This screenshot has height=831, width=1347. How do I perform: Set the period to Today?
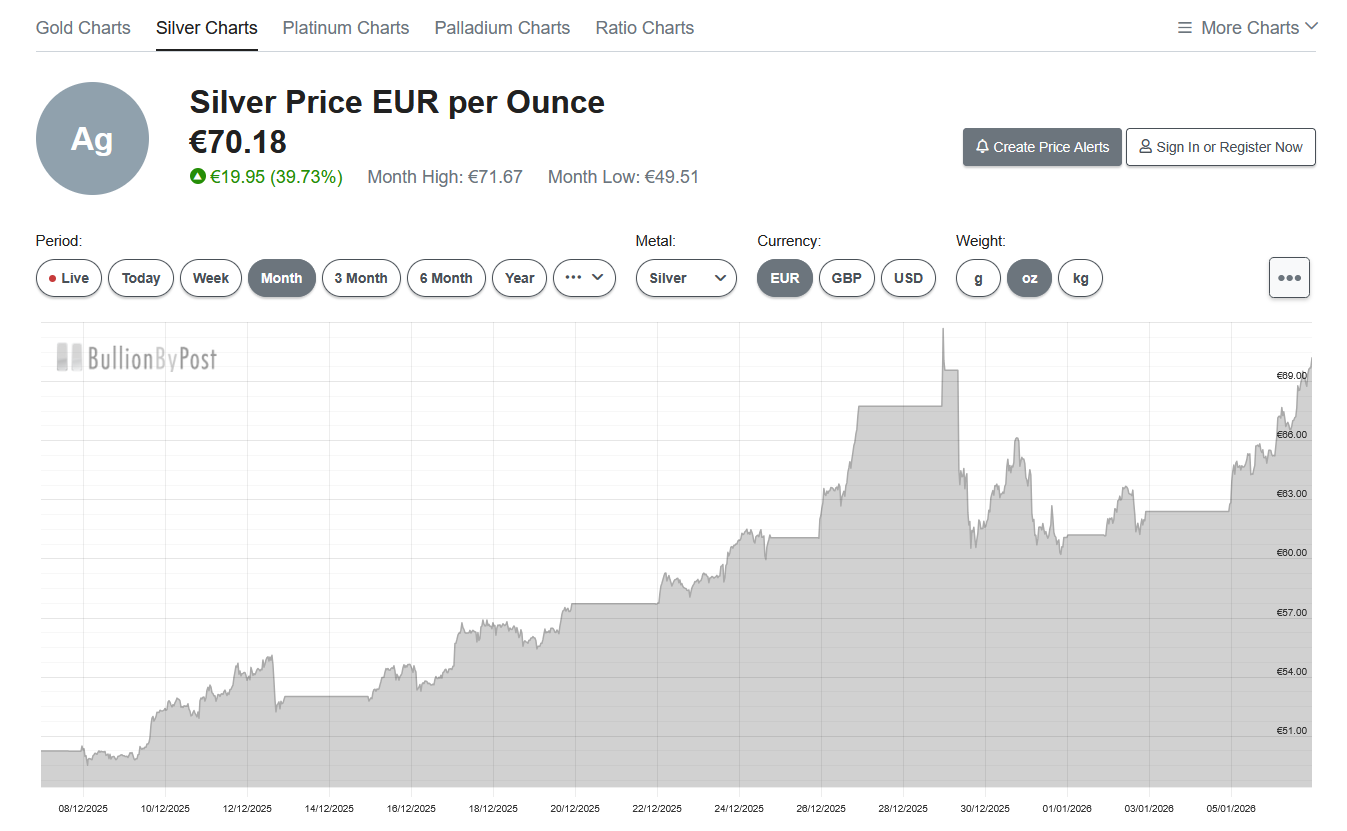point(141,278)
